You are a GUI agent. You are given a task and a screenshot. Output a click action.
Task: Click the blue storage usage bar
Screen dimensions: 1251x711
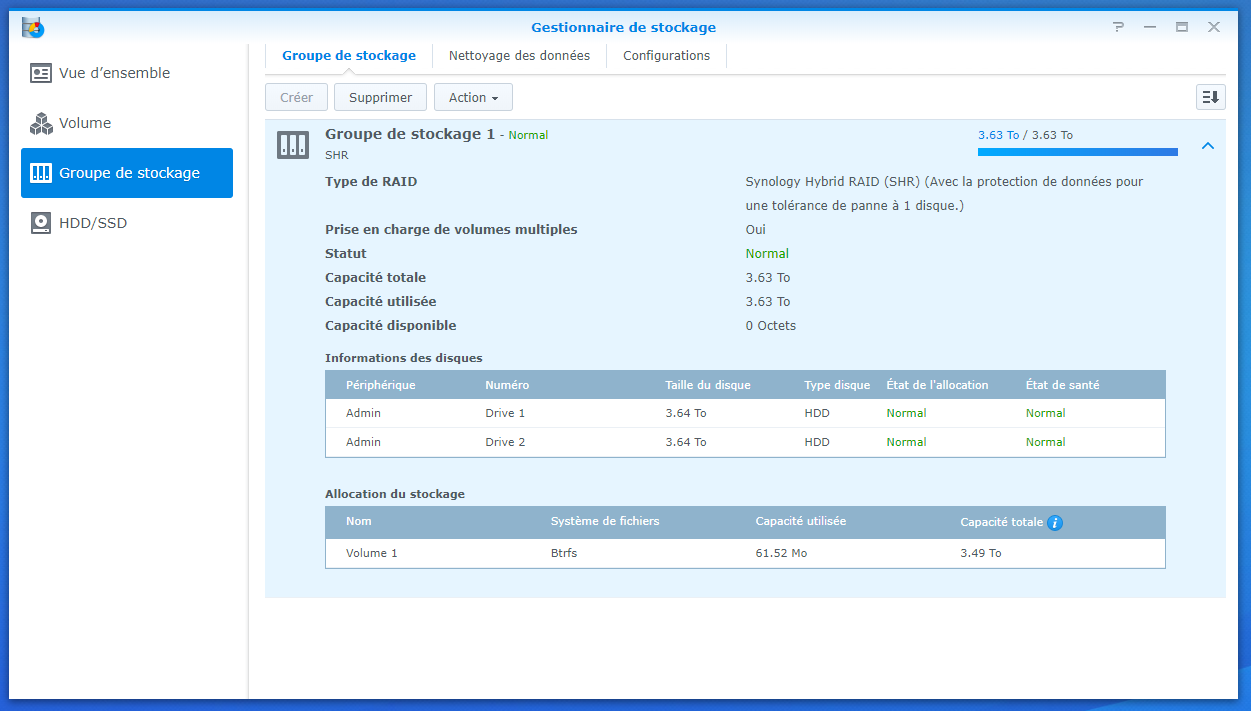(x=1077, y=152)
